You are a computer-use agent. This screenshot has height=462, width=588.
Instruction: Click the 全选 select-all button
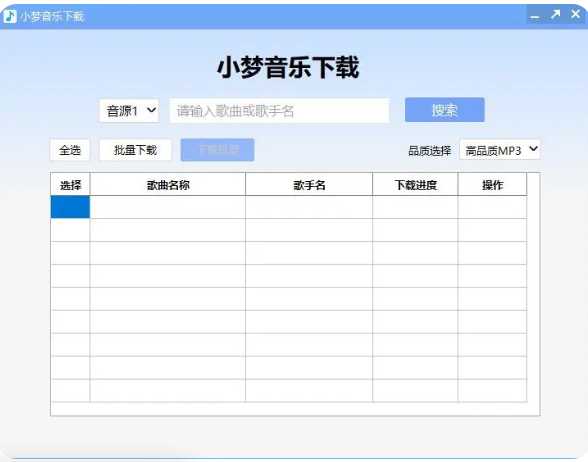(70, 150)
